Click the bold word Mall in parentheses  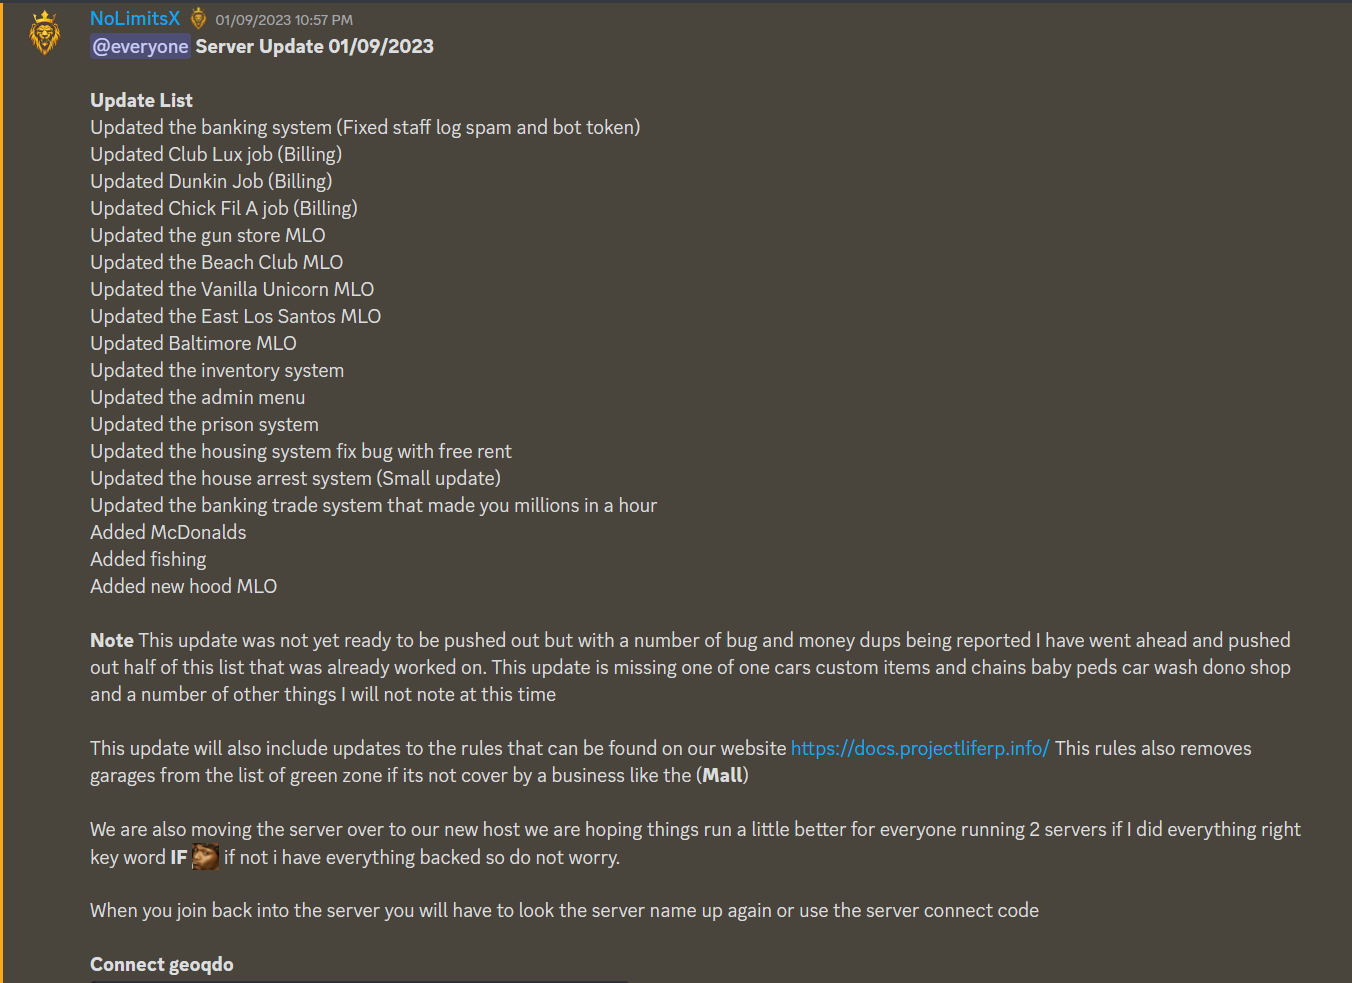[723, 775]
